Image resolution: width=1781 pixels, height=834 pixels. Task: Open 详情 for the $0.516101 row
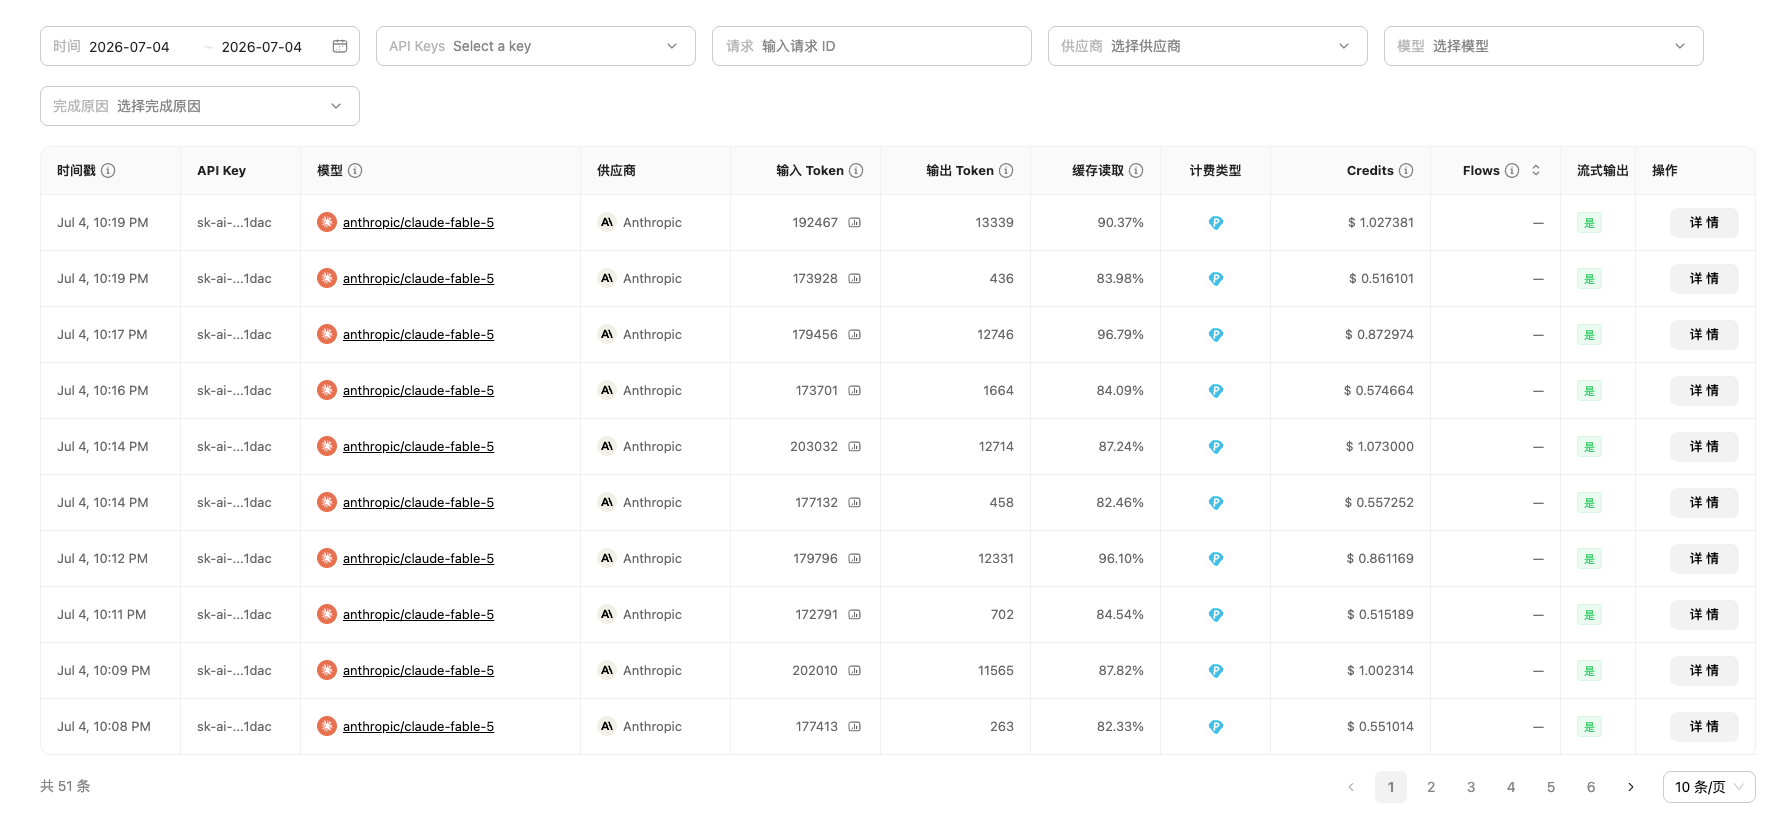(1704, 279)
